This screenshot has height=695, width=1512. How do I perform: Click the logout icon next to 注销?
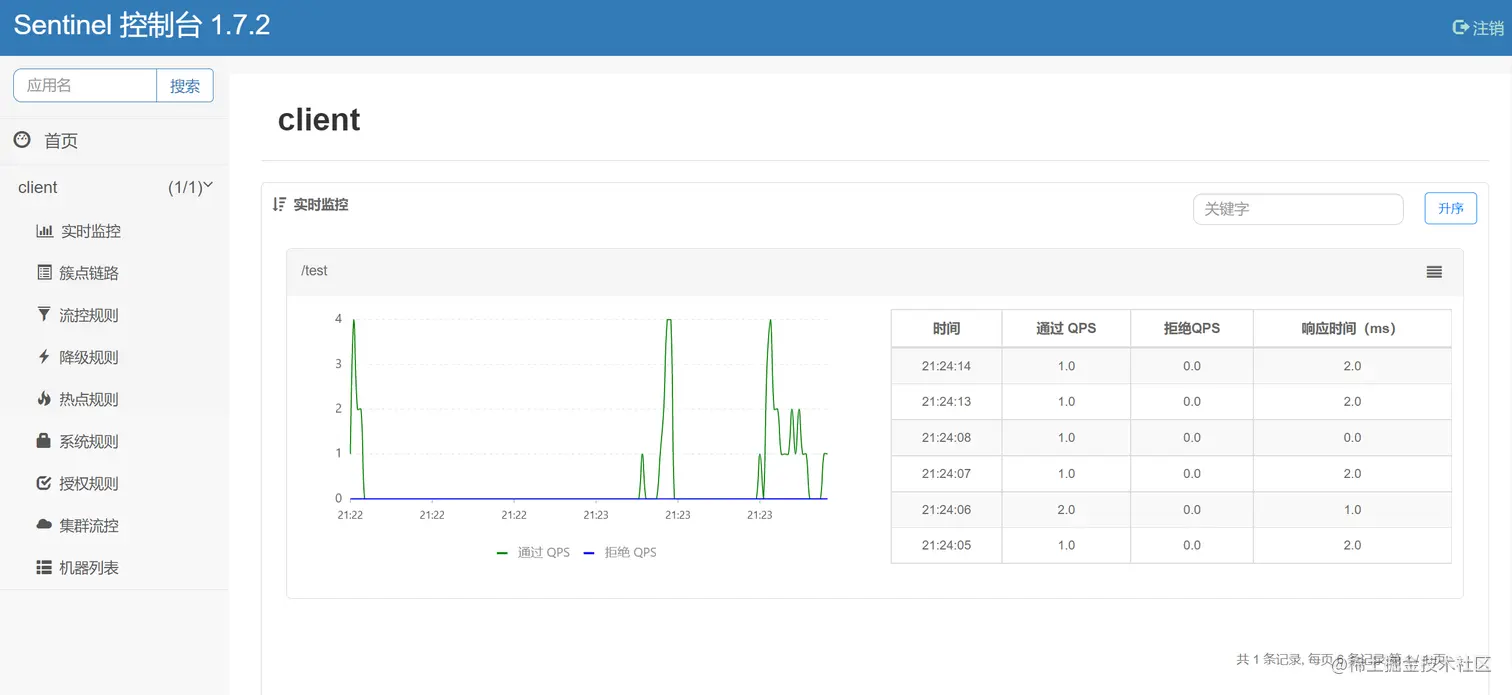[1460, 28]
